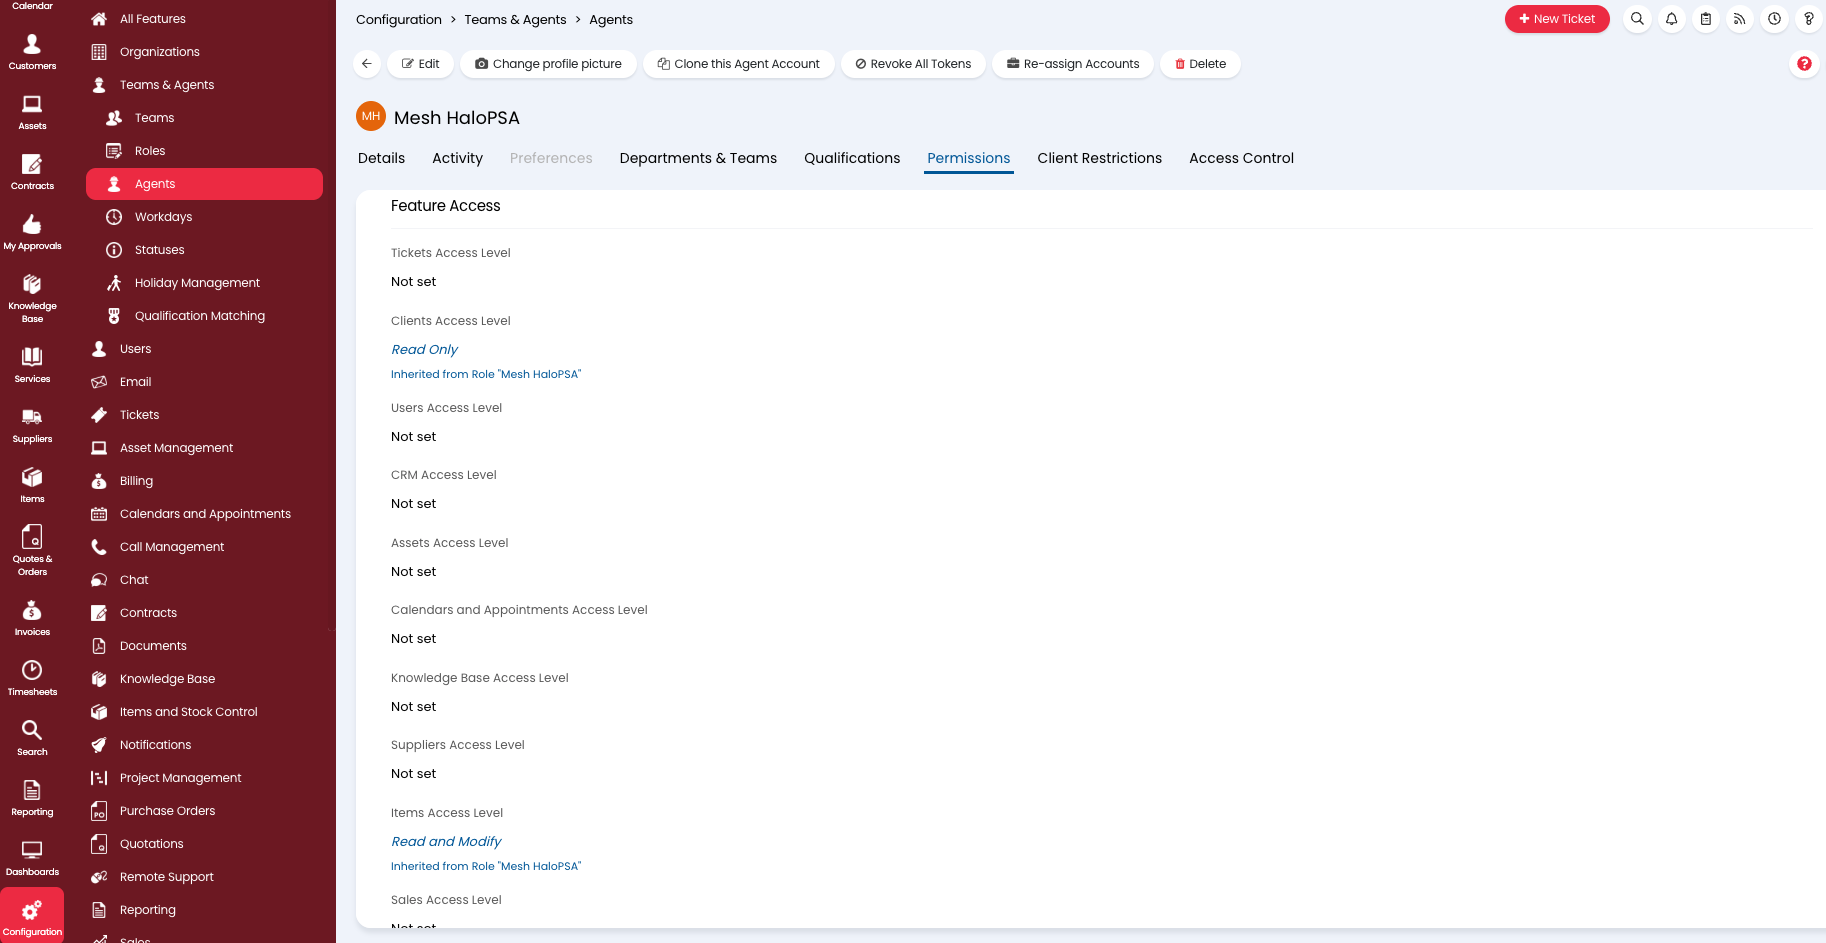
Task: Open the Invoices module icon
Action: 32,618
